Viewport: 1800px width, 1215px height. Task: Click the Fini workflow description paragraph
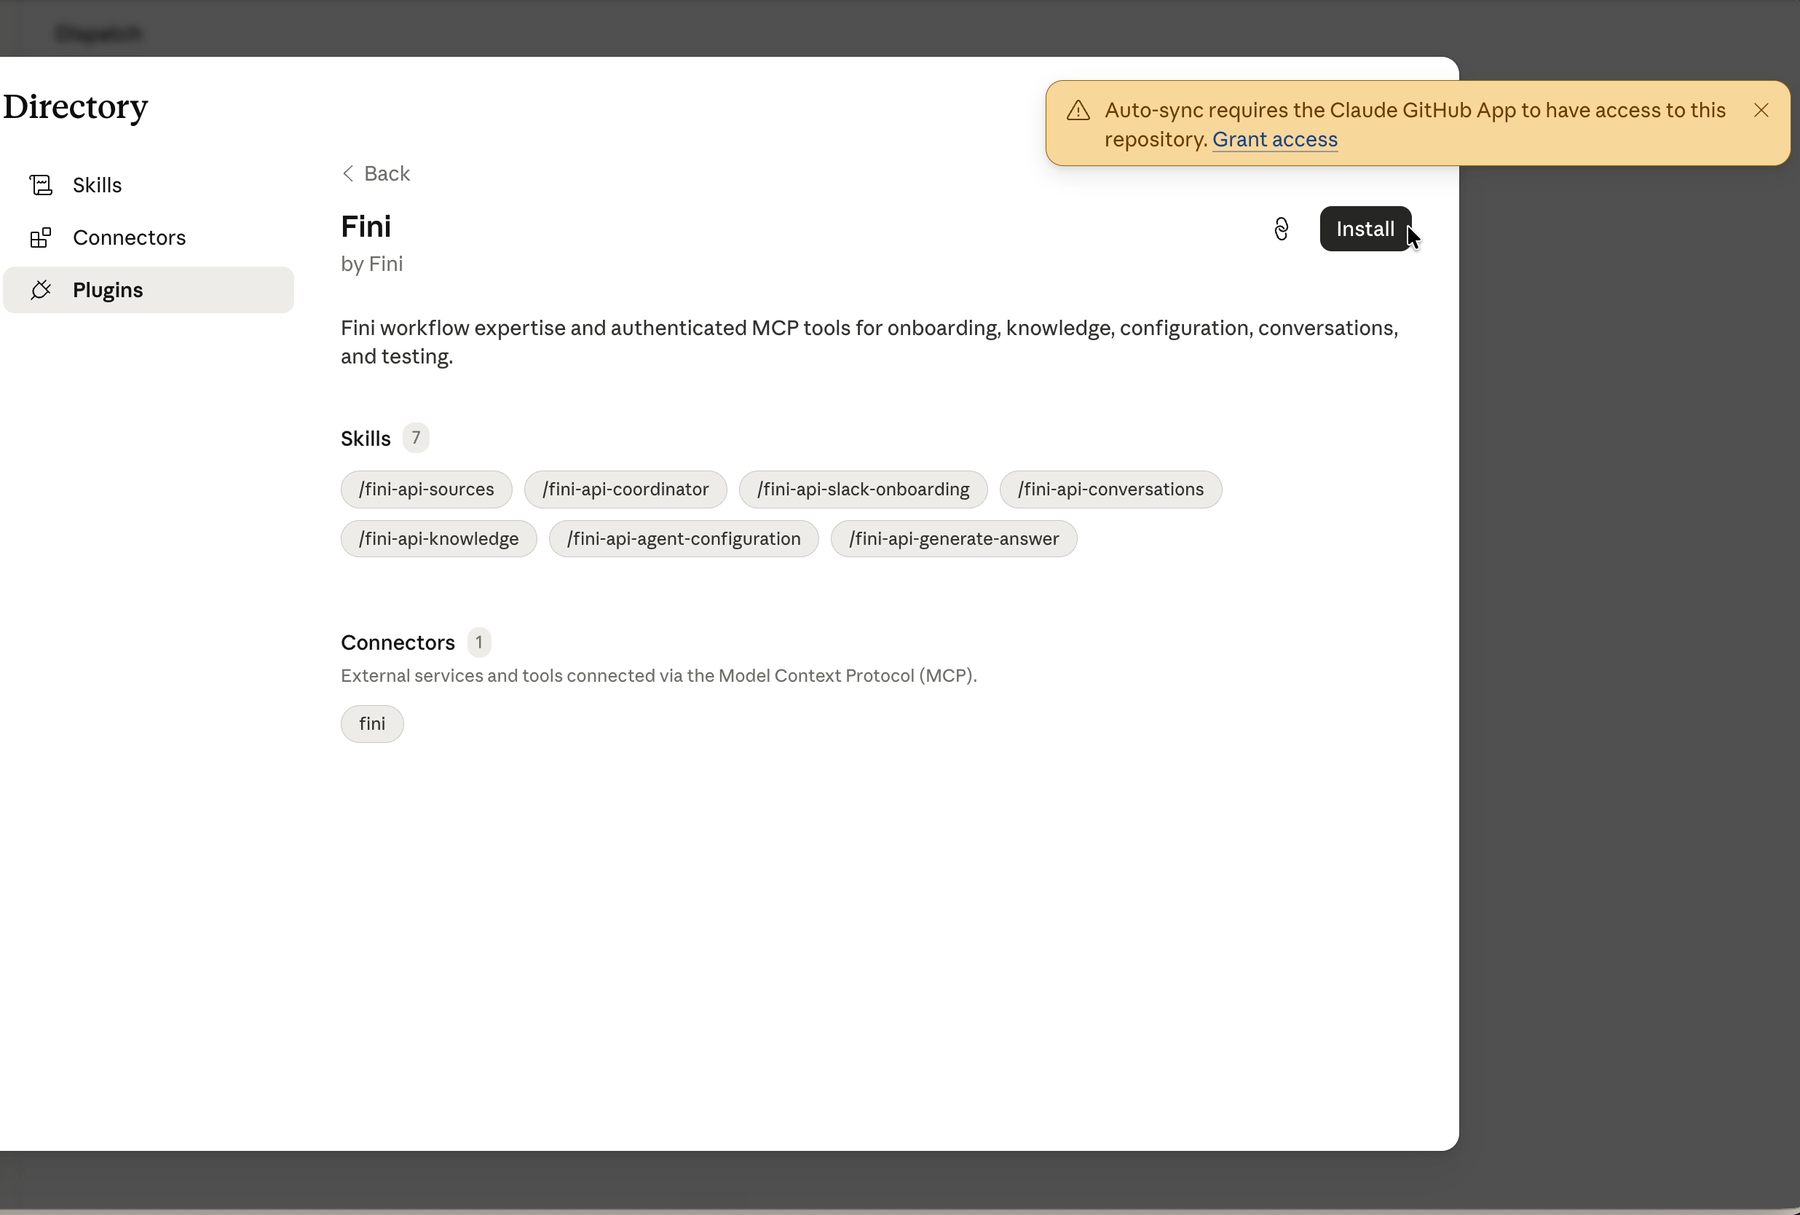point(869,342)
